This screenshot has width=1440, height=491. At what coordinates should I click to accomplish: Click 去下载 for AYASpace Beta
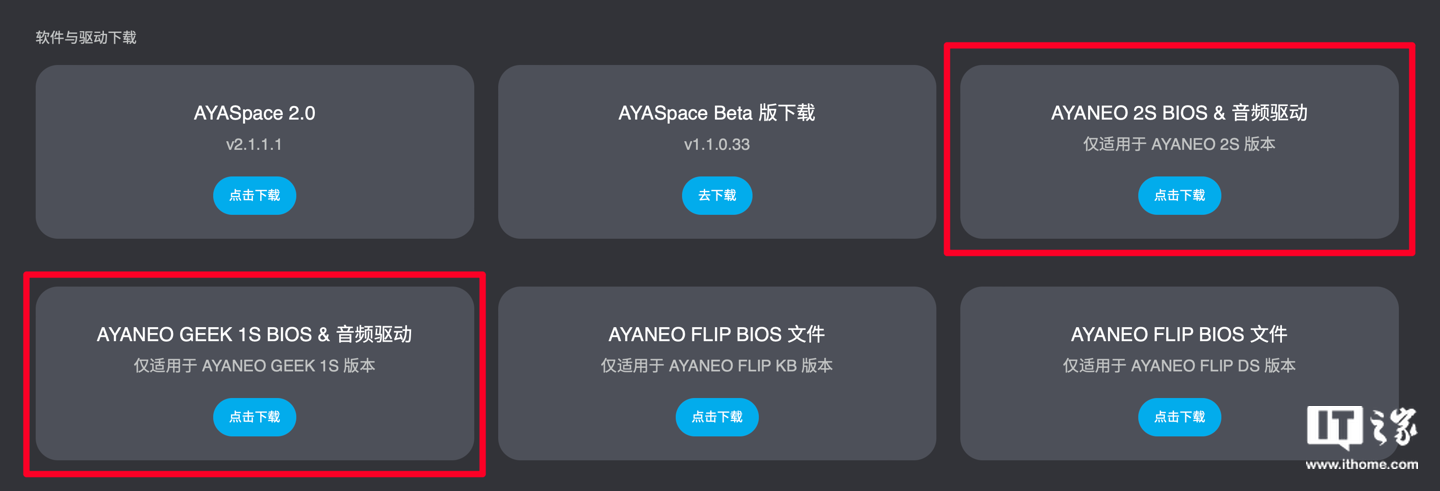coord(717,196)
